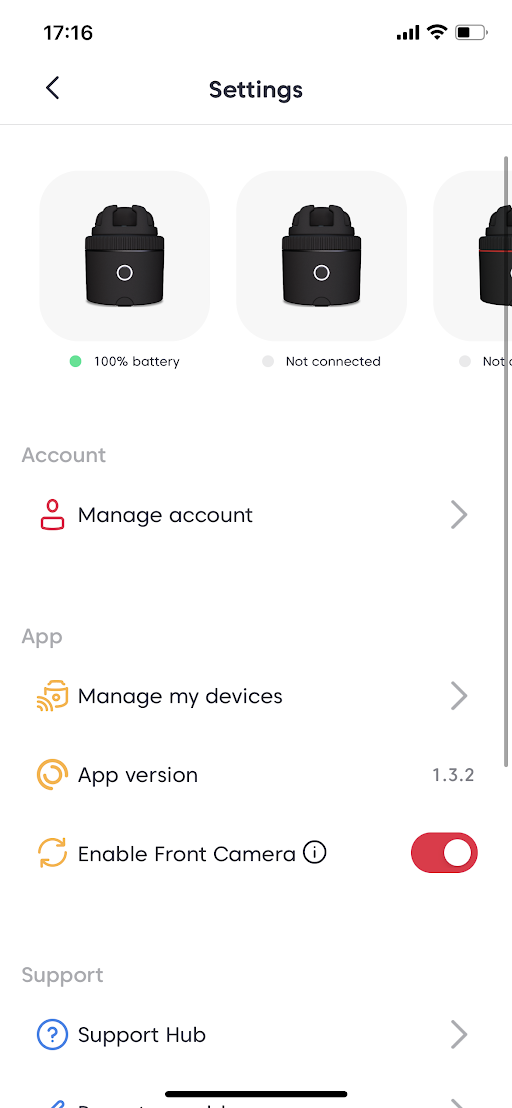This screenshot has width=512, height=1108.
Task: Expand Manage account with its chevron
Action: 459,515
